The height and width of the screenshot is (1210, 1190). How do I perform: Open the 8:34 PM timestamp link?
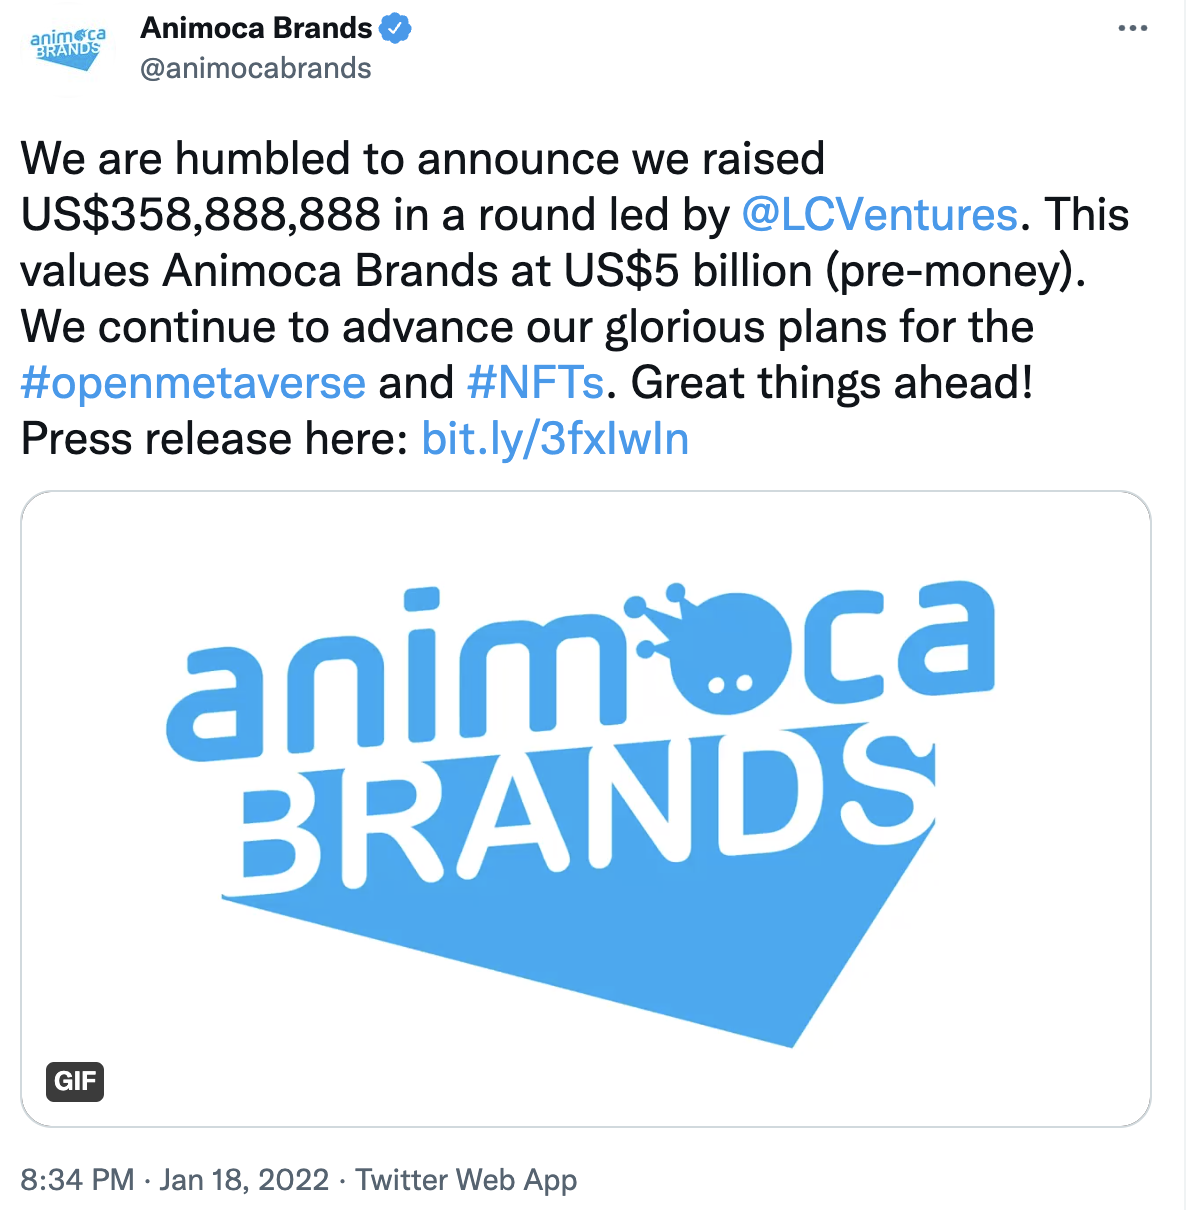(77, 1180)
